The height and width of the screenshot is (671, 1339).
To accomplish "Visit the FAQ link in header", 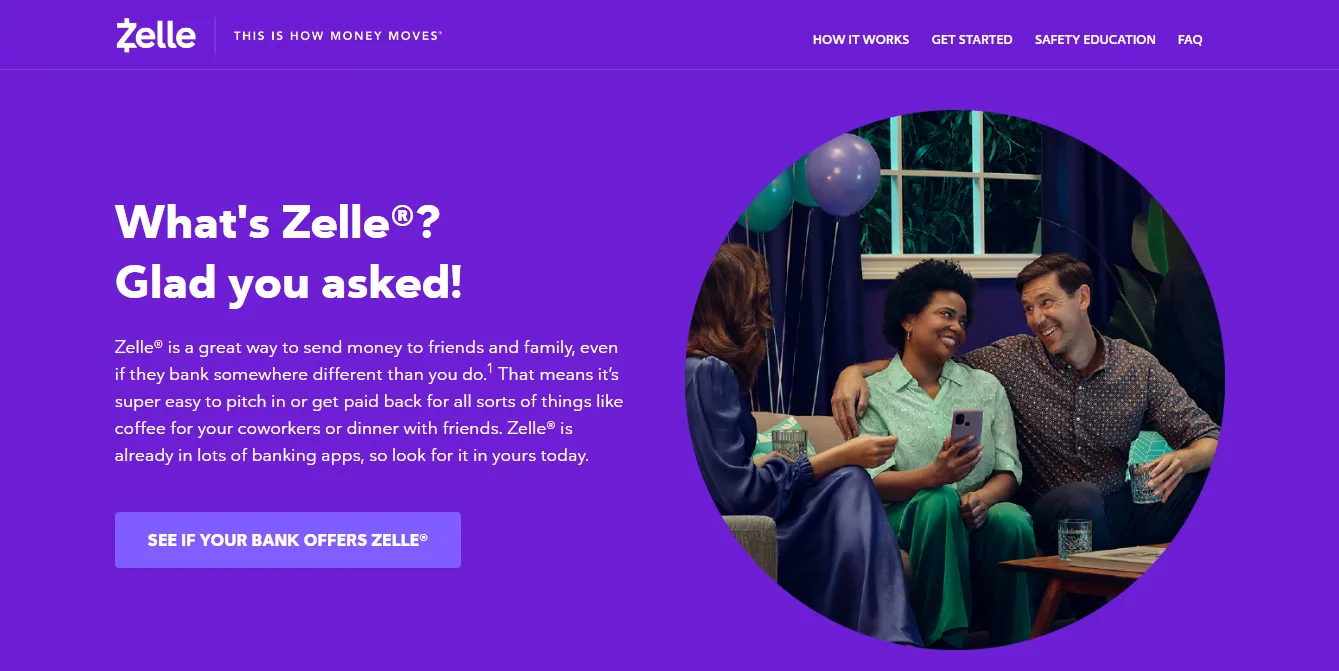I will (x=1190, y=40).
